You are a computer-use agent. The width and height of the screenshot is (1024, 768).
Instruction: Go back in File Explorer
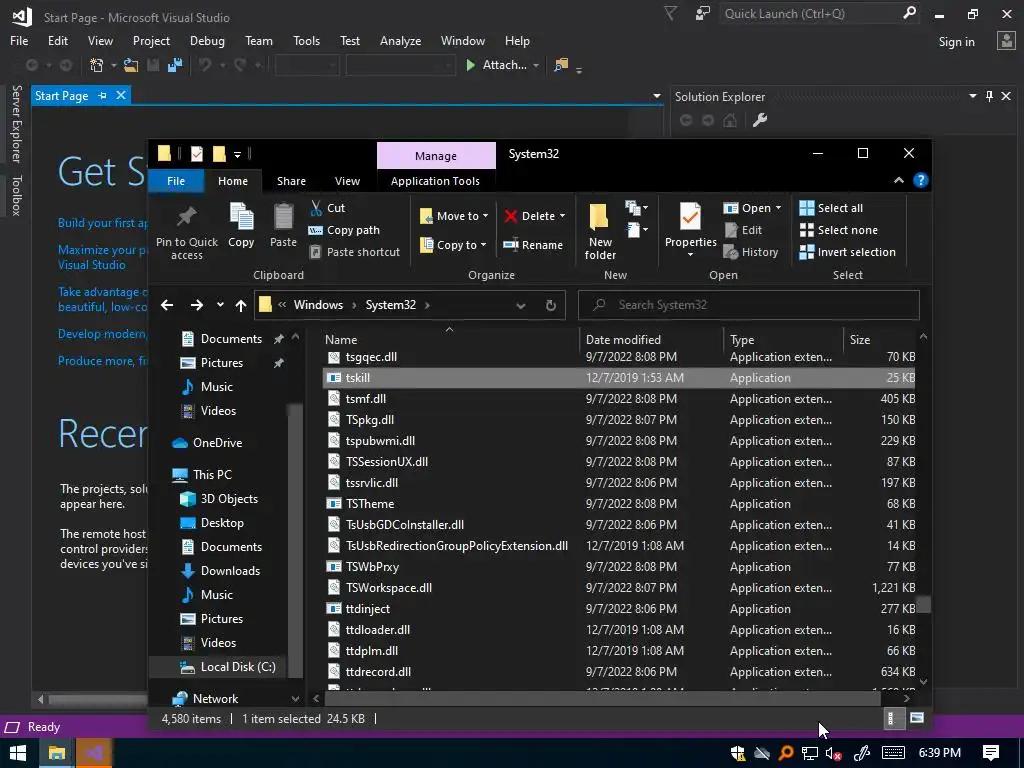(167, 305)
